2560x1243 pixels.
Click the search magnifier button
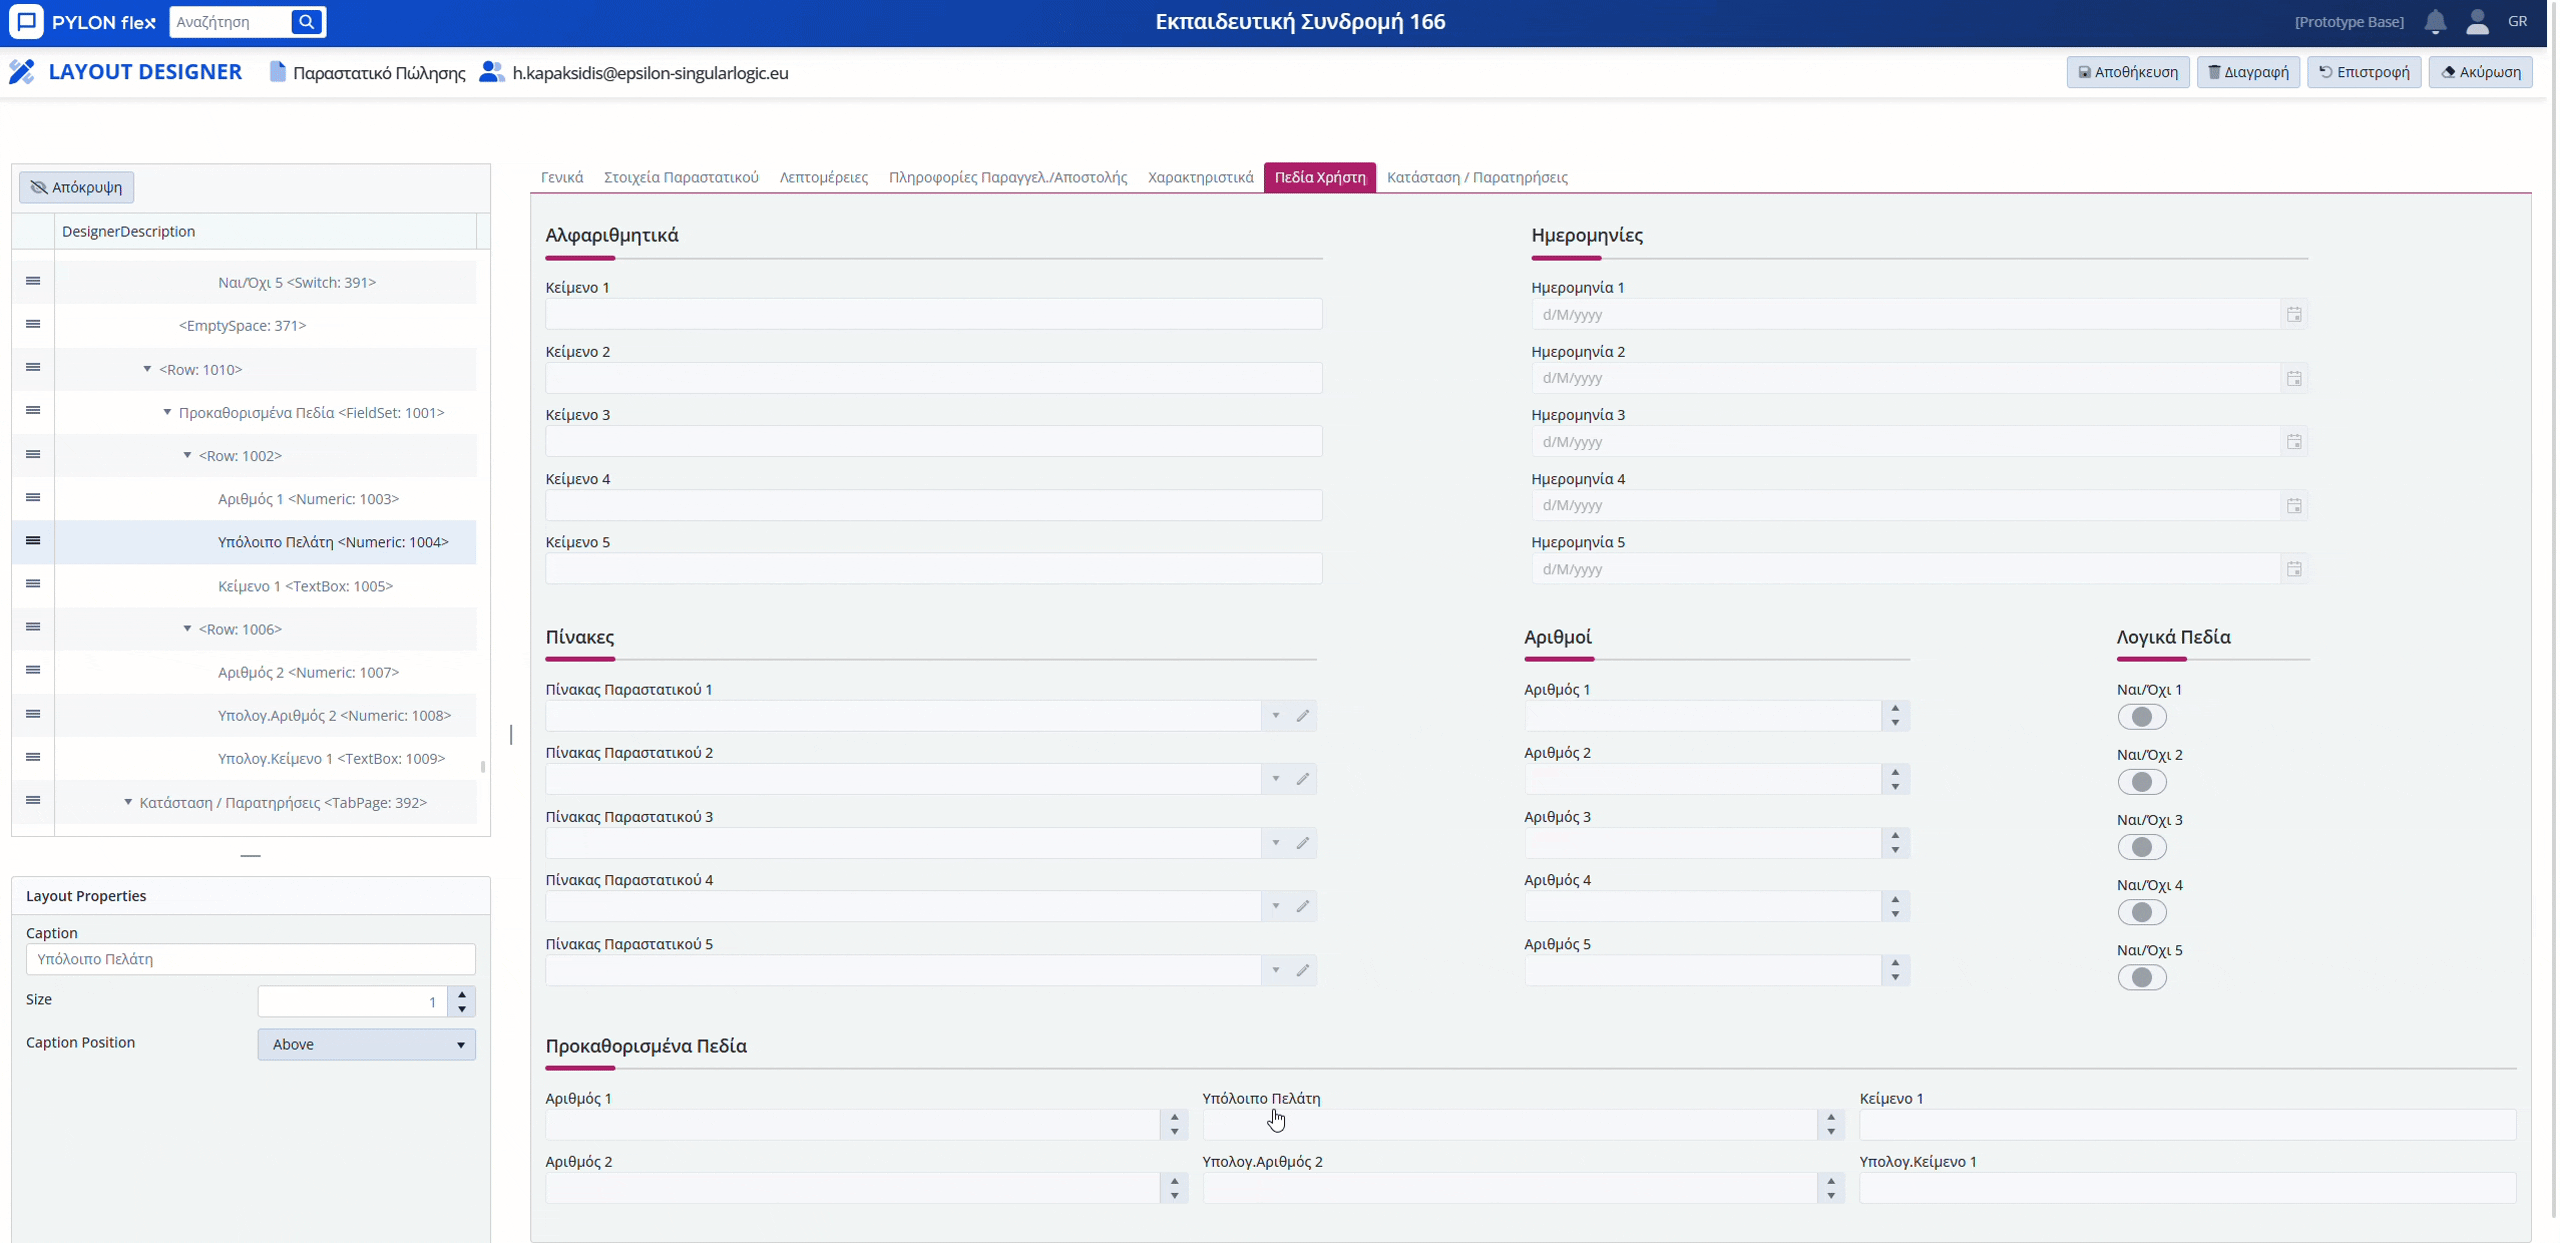(x=307, y=21)
